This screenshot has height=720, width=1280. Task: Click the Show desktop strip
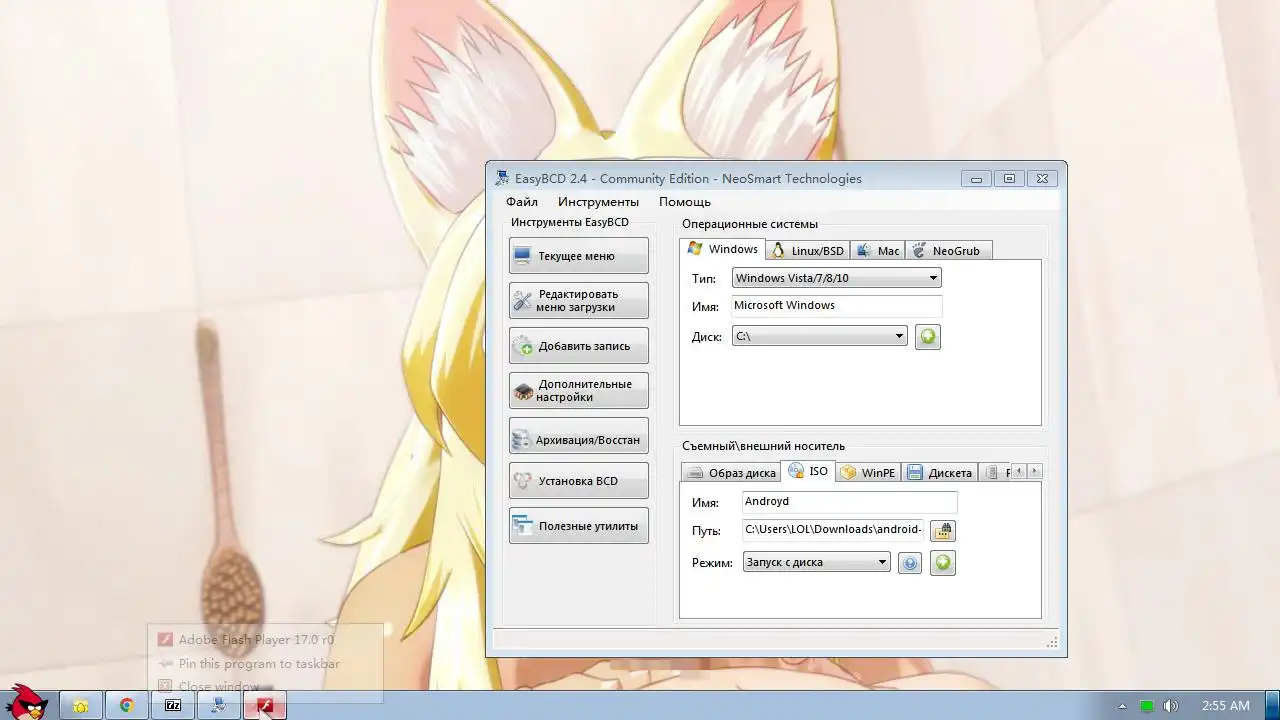1272,706
